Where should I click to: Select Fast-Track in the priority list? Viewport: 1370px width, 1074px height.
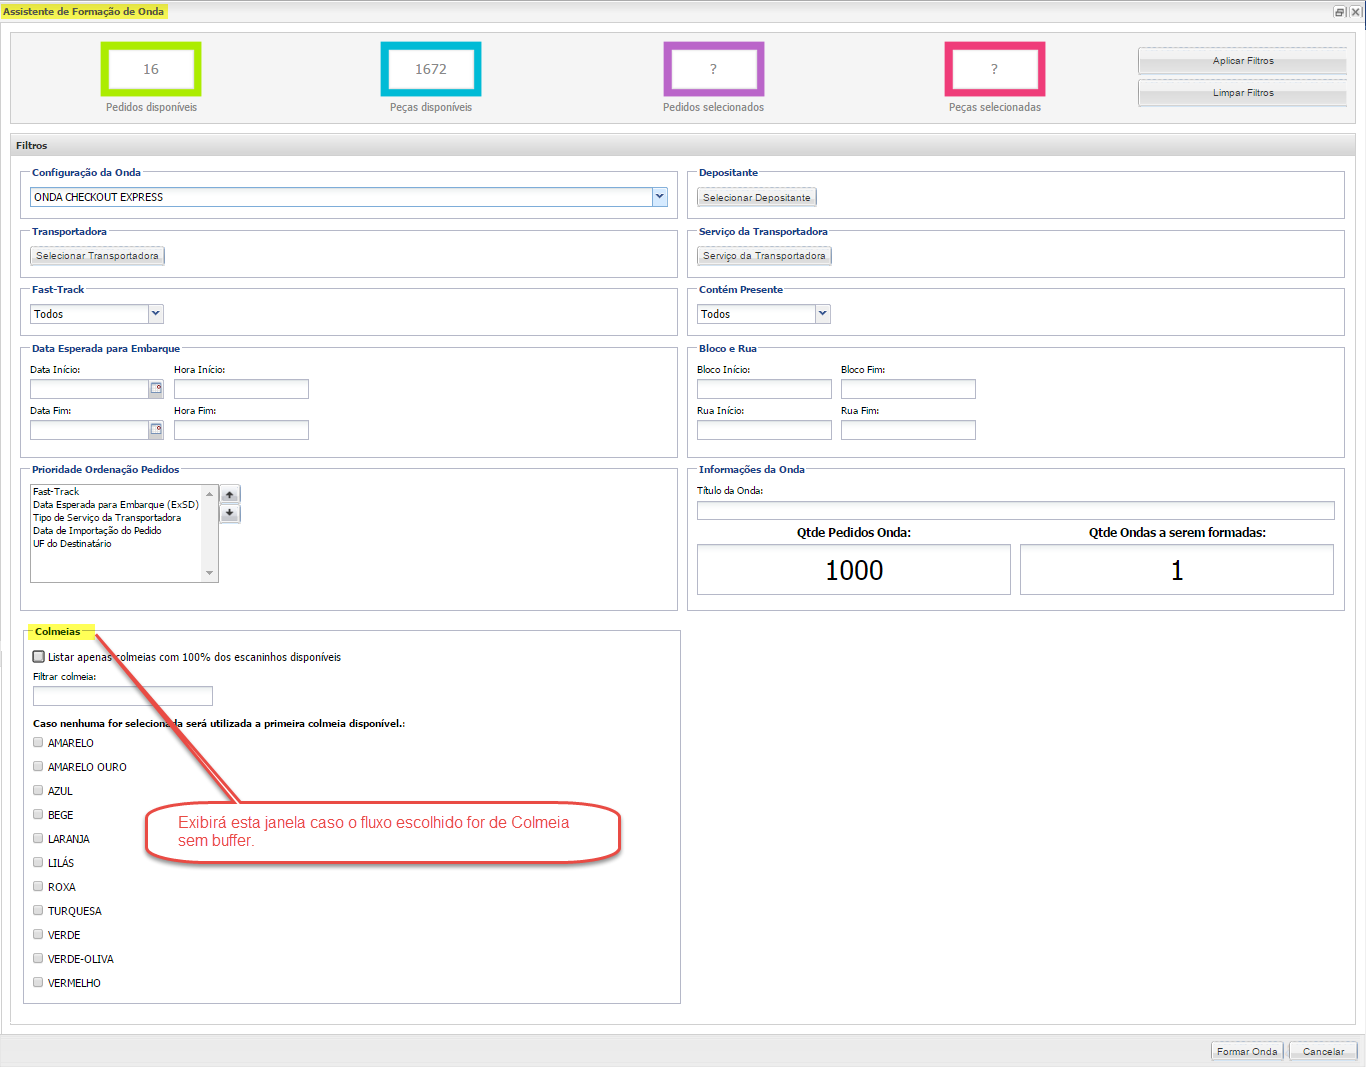(56, 492)
